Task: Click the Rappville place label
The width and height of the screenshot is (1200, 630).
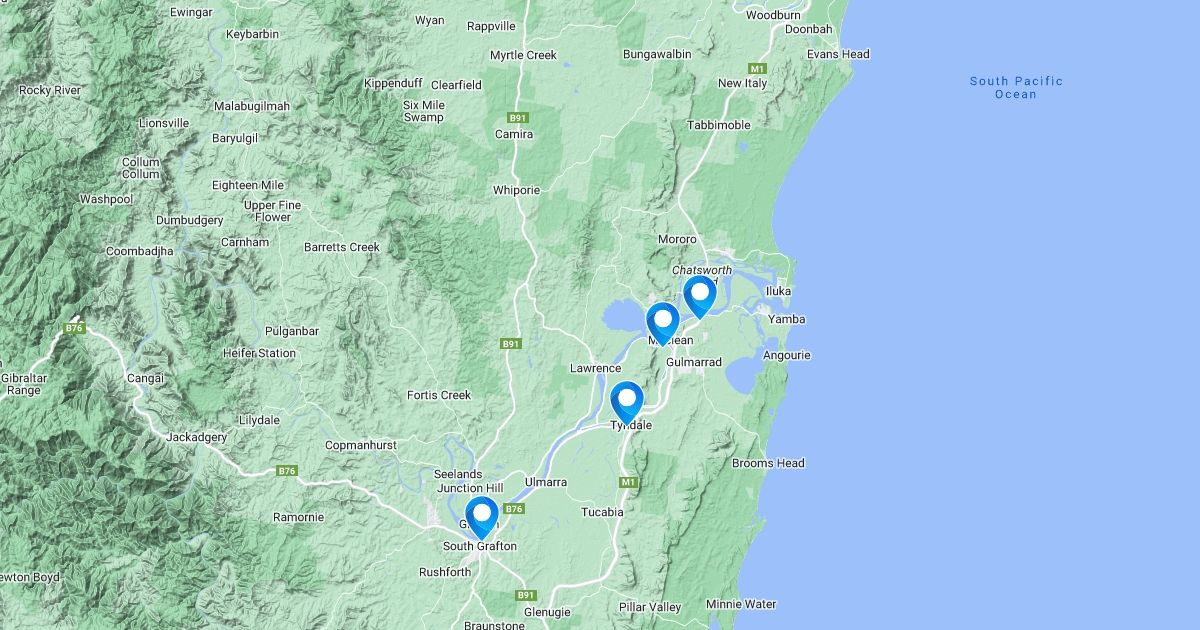Action: pyautogui.click(x=491, y=26)
